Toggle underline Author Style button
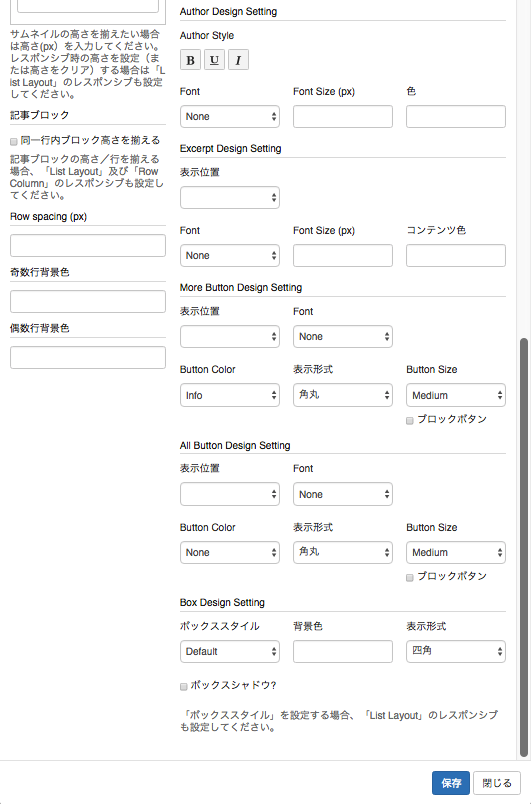Screen dimensions: 531x804 pyautogui.click(x=214, y=60)
